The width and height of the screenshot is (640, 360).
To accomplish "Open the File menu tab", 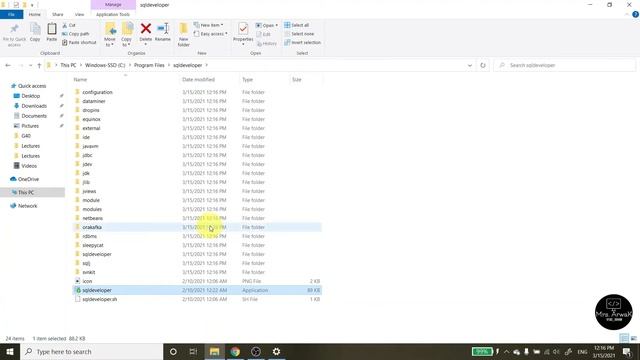I will 11,14.
